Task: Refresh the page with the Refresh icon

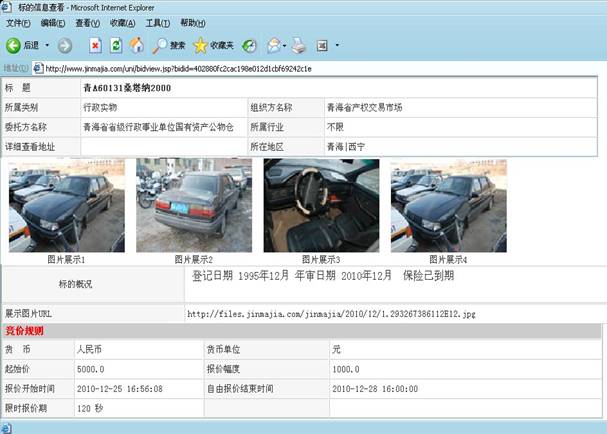Action: tap(116, 45)
